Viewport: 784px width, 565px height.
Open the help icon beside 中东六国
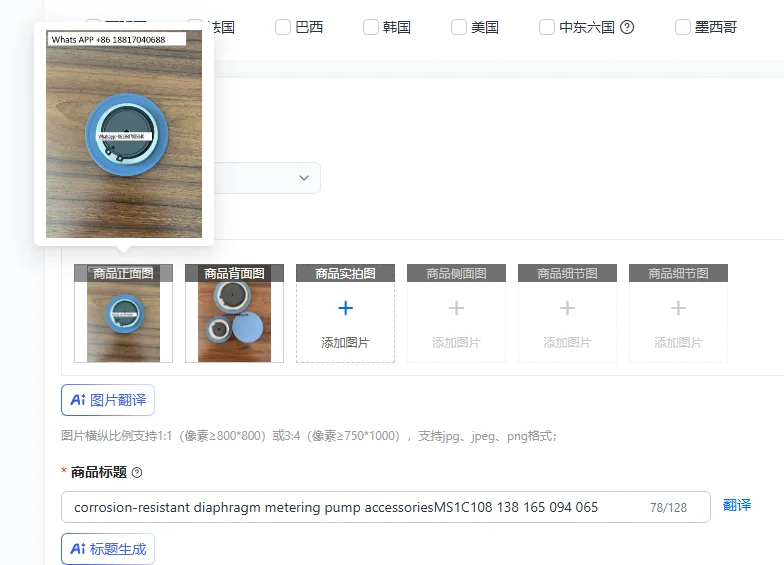coord(627,27)
